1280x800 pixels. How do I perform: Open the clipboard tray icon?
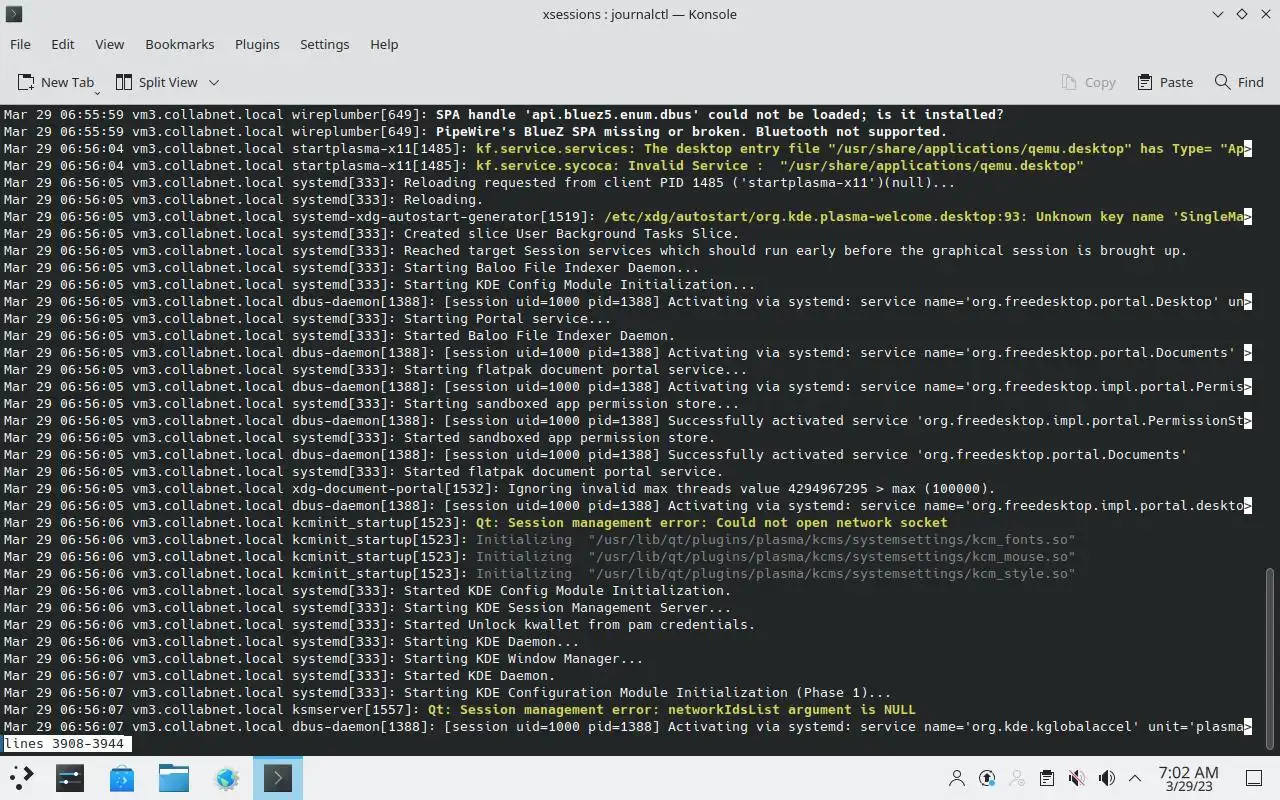(x=1047, y=778)
